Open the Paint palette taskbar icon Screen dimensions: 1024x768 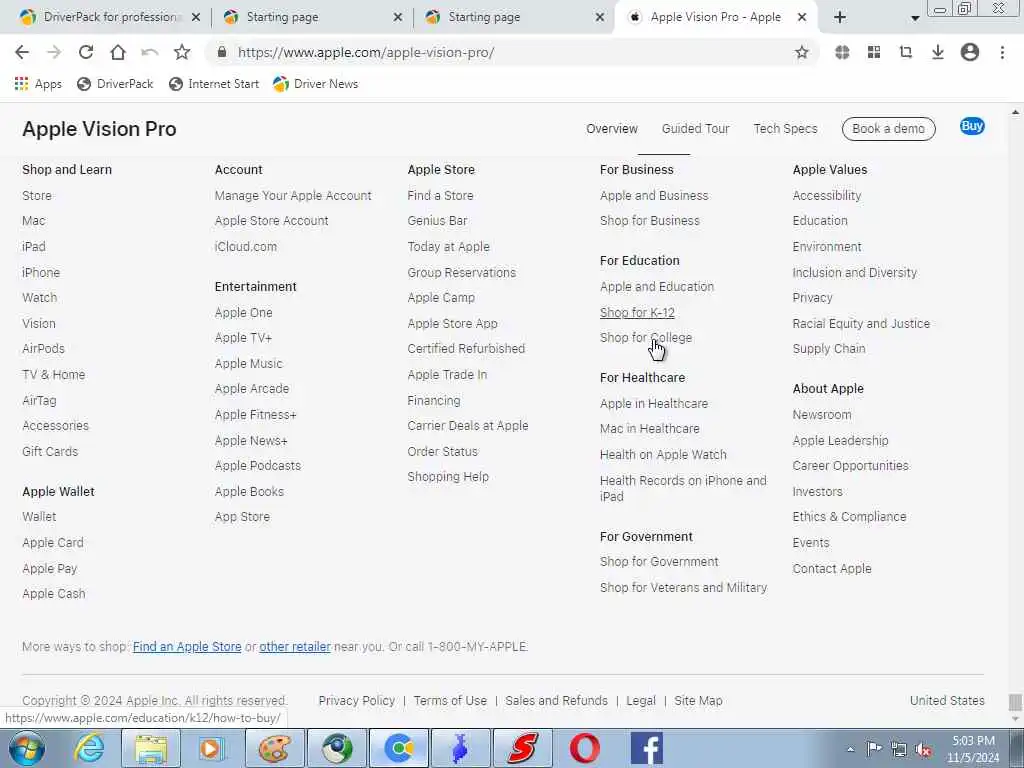coord(274,748)
